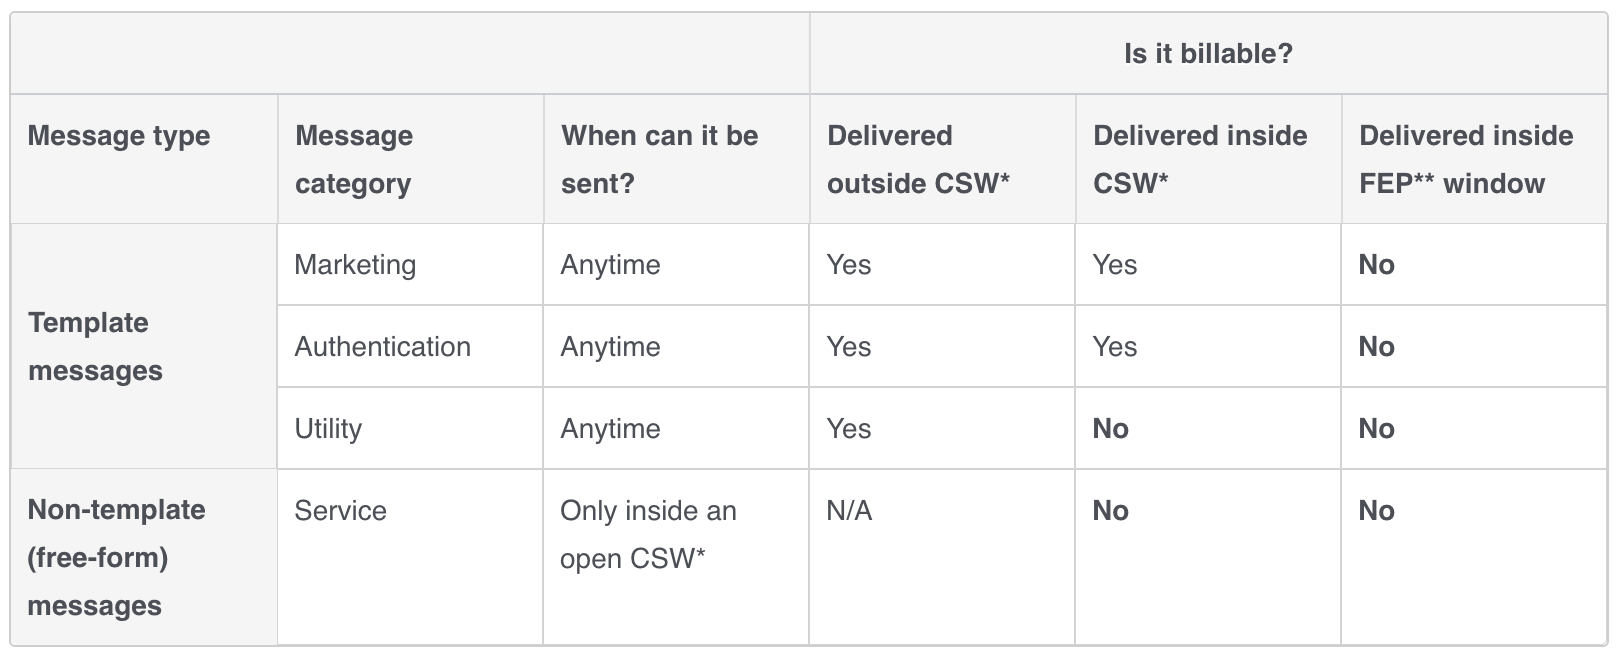Click the "Is it billable?" header cell
The width and height of the screenshot is (1624, 658).
pyautogui.click(x=1208, y=54)
